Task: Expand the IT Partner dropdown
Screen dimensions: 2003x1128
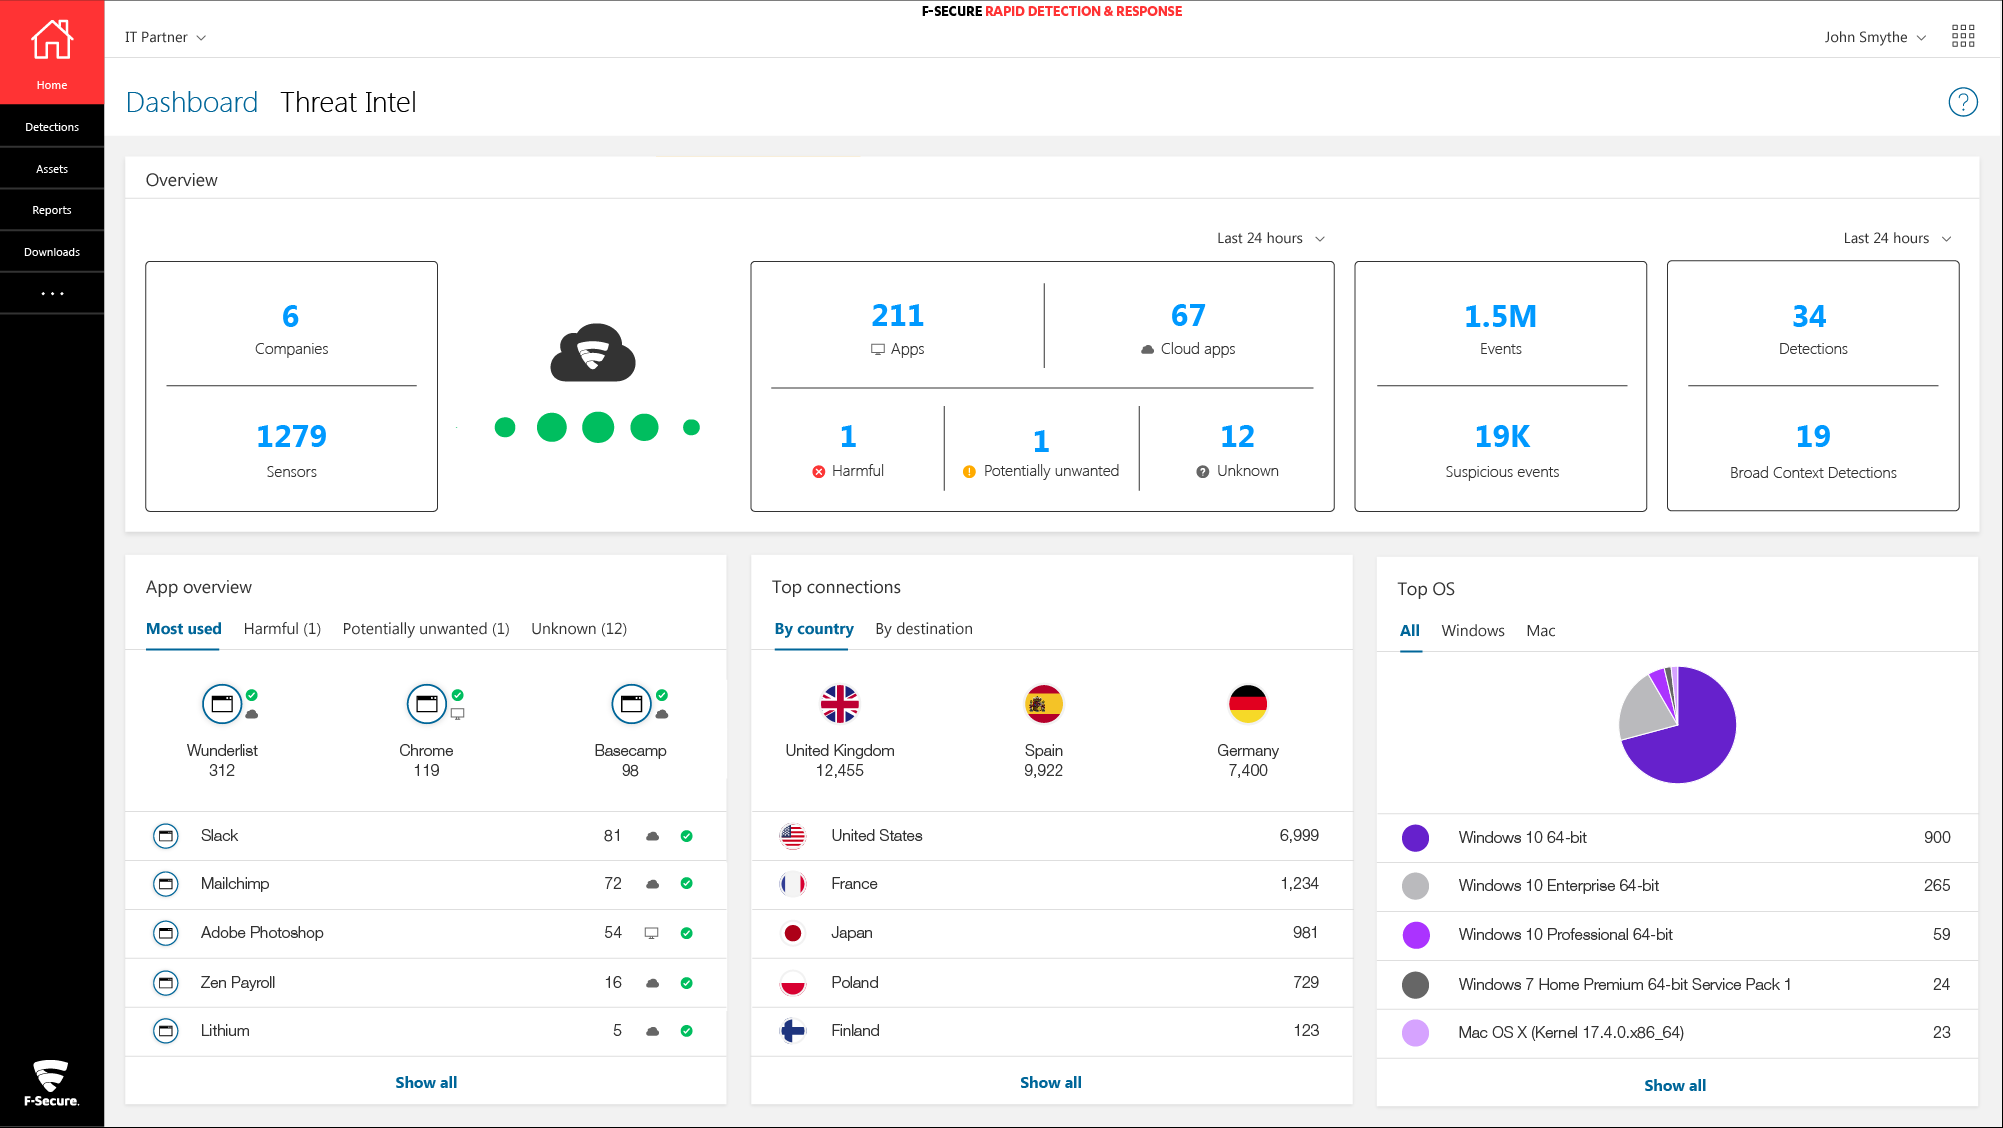Action: 165,37
